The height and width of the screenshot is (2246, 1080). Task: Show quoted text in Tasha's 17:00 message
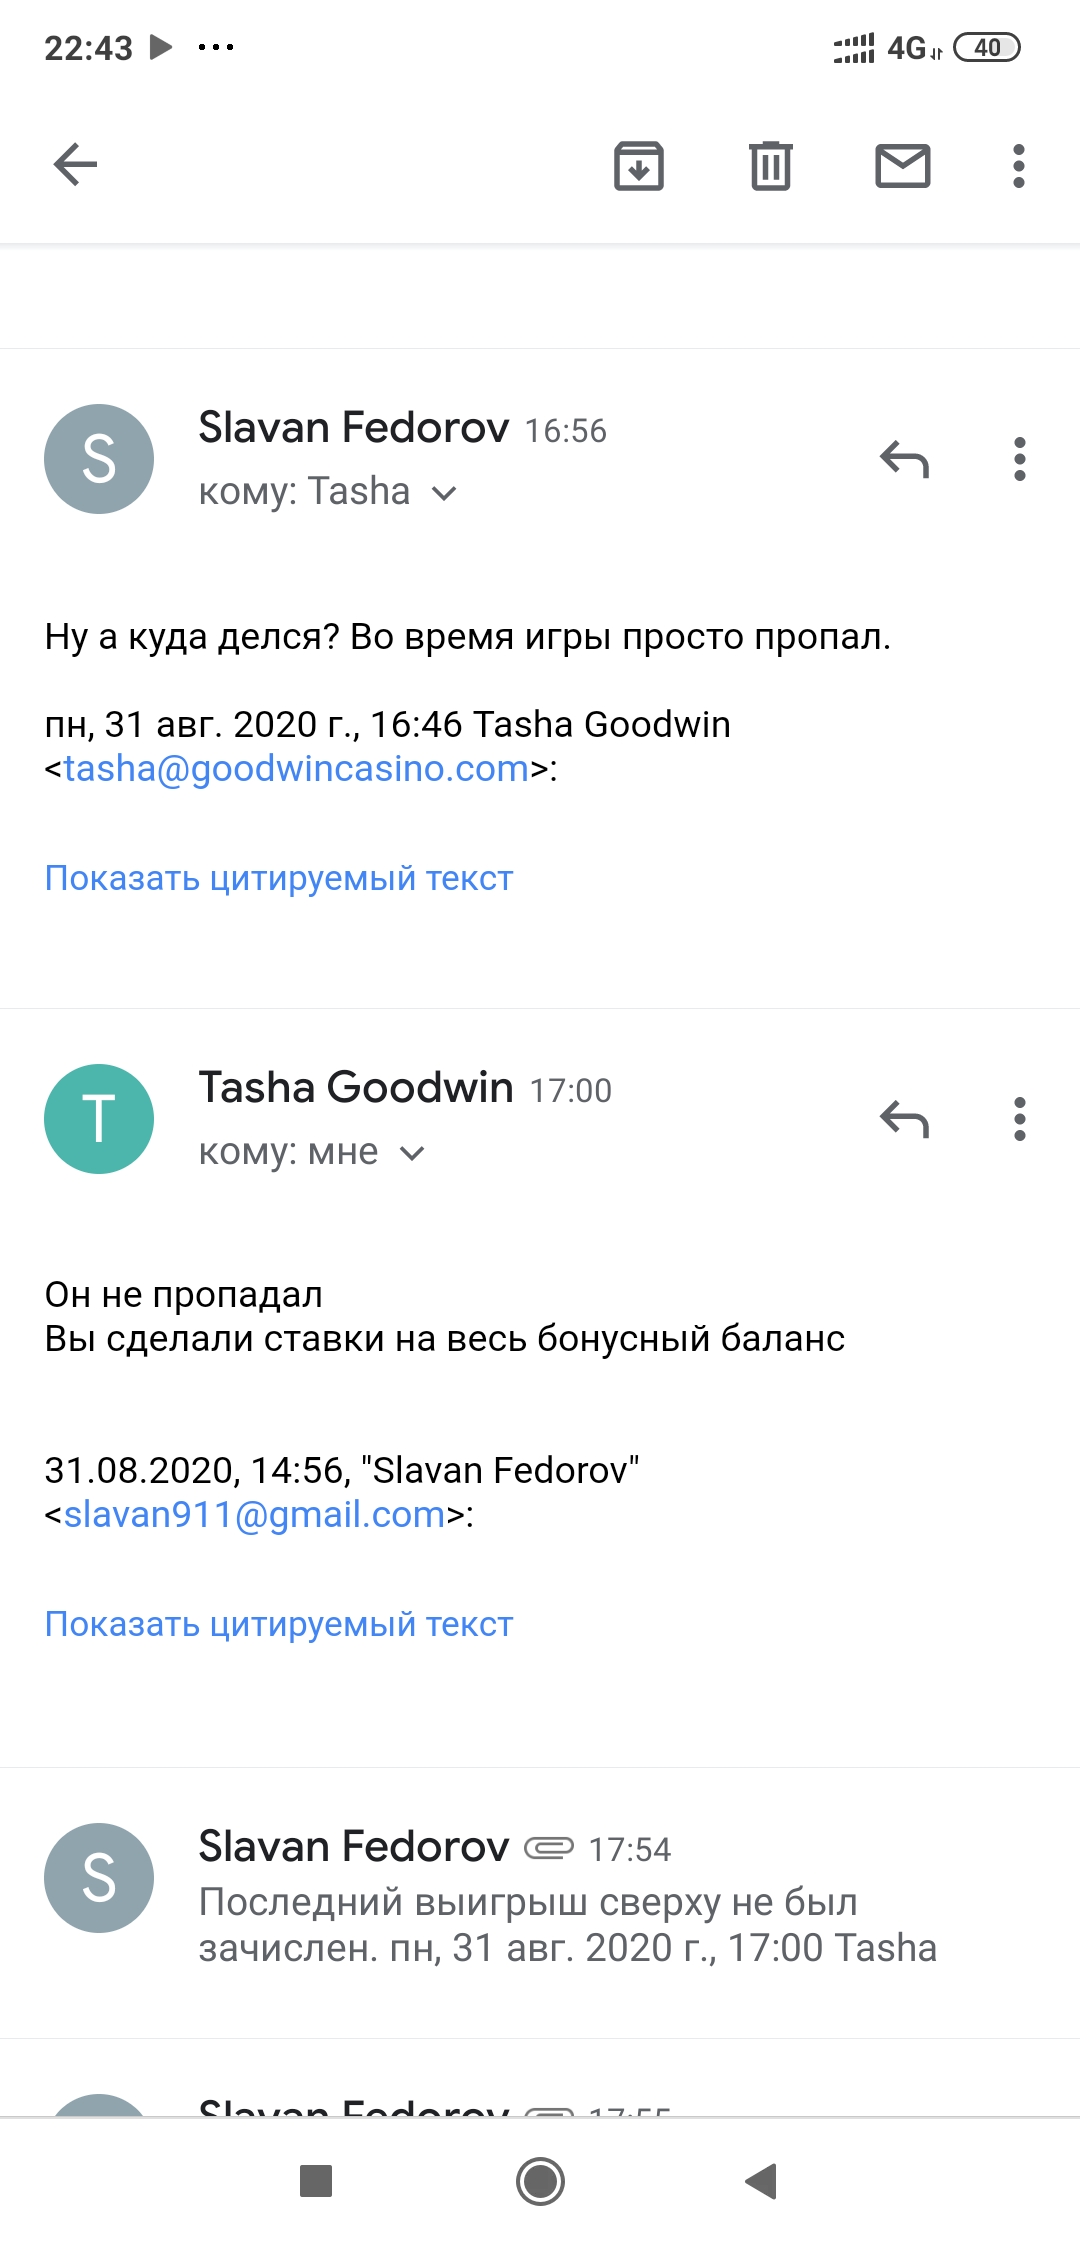click(x=279, y=1624)
